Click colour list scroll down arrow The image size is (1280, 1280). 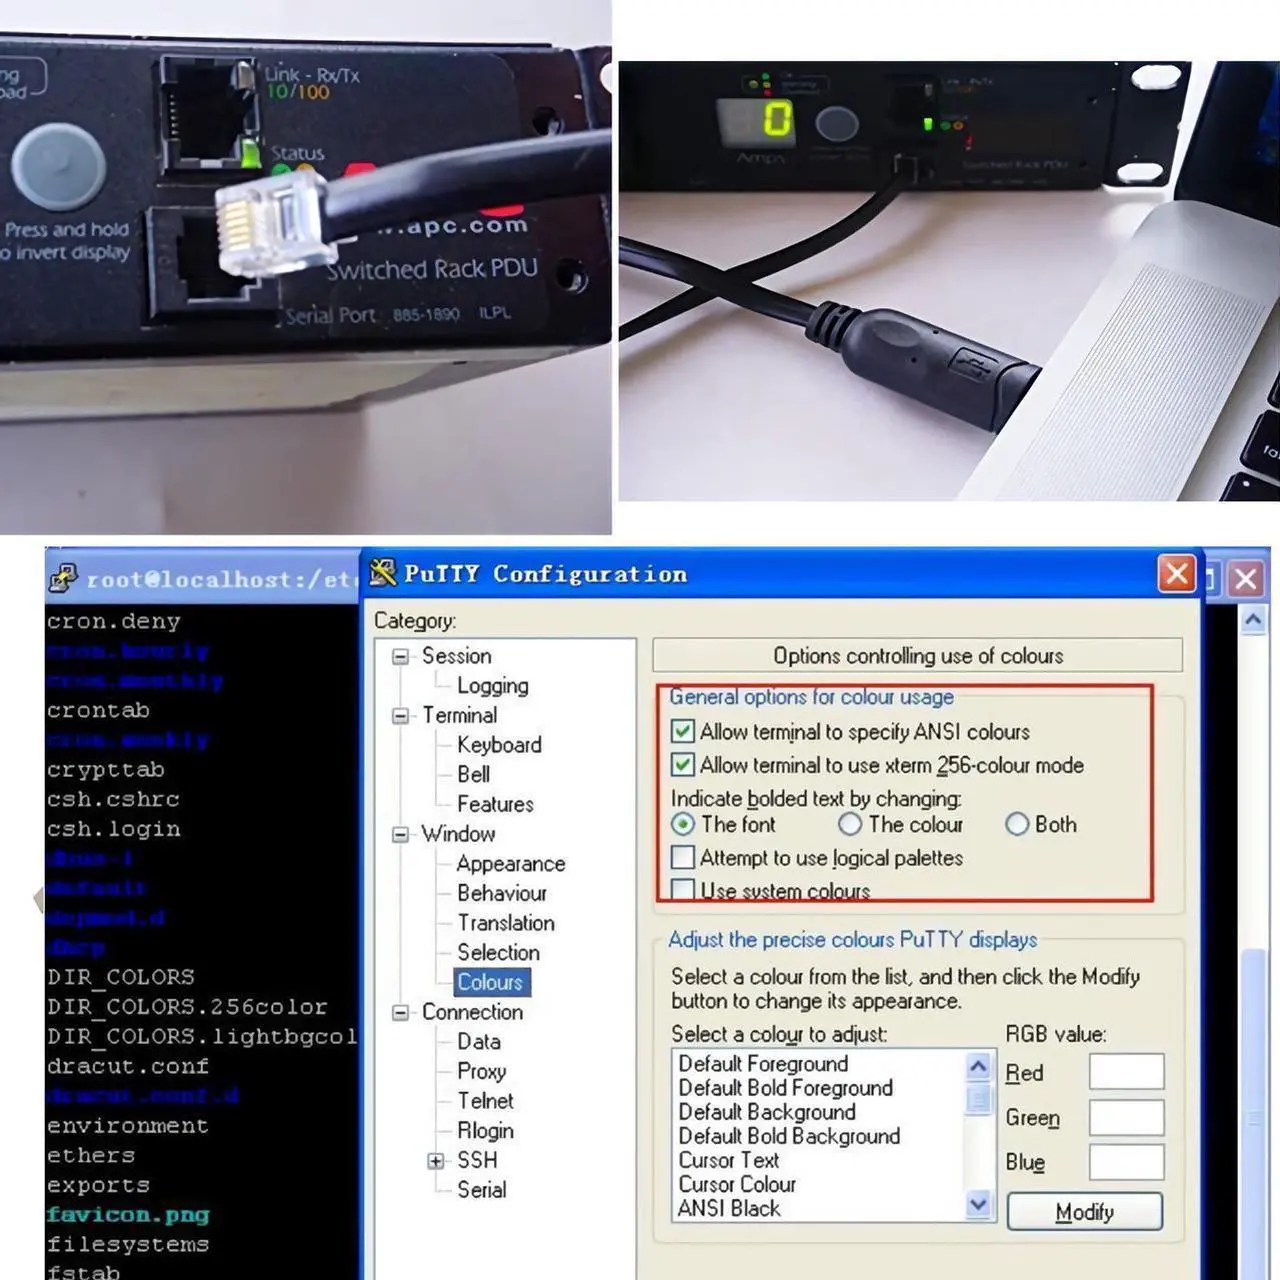978,1206
